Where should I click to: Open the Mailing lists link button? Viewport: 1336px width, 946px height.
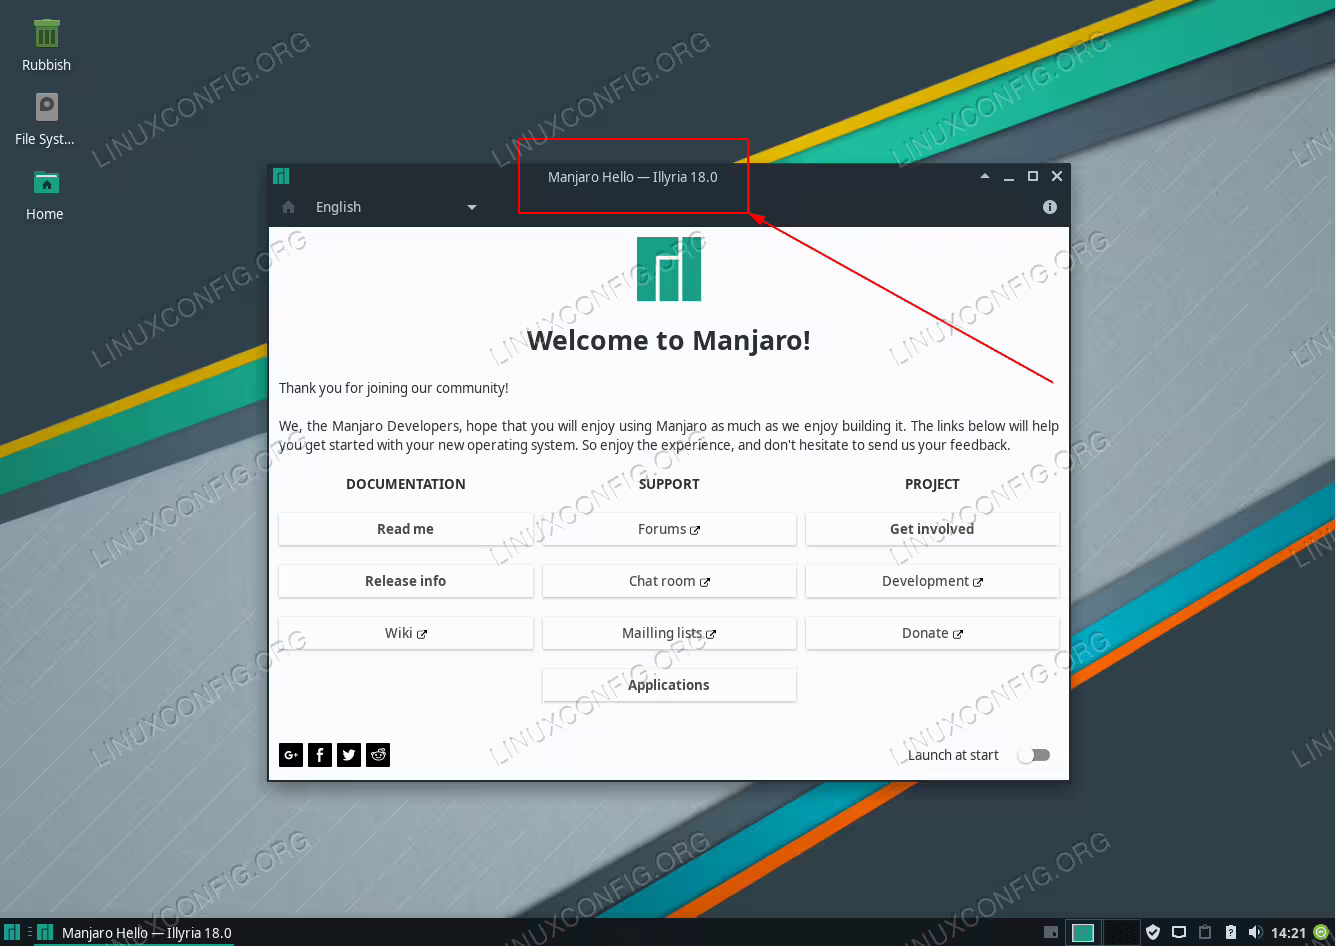tap(669, 633)
